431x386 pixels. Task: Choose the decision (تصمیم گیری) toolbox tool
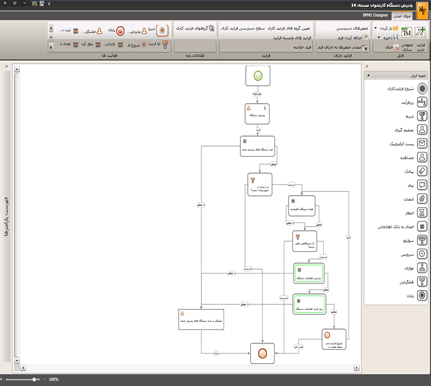tap(422, 130)
